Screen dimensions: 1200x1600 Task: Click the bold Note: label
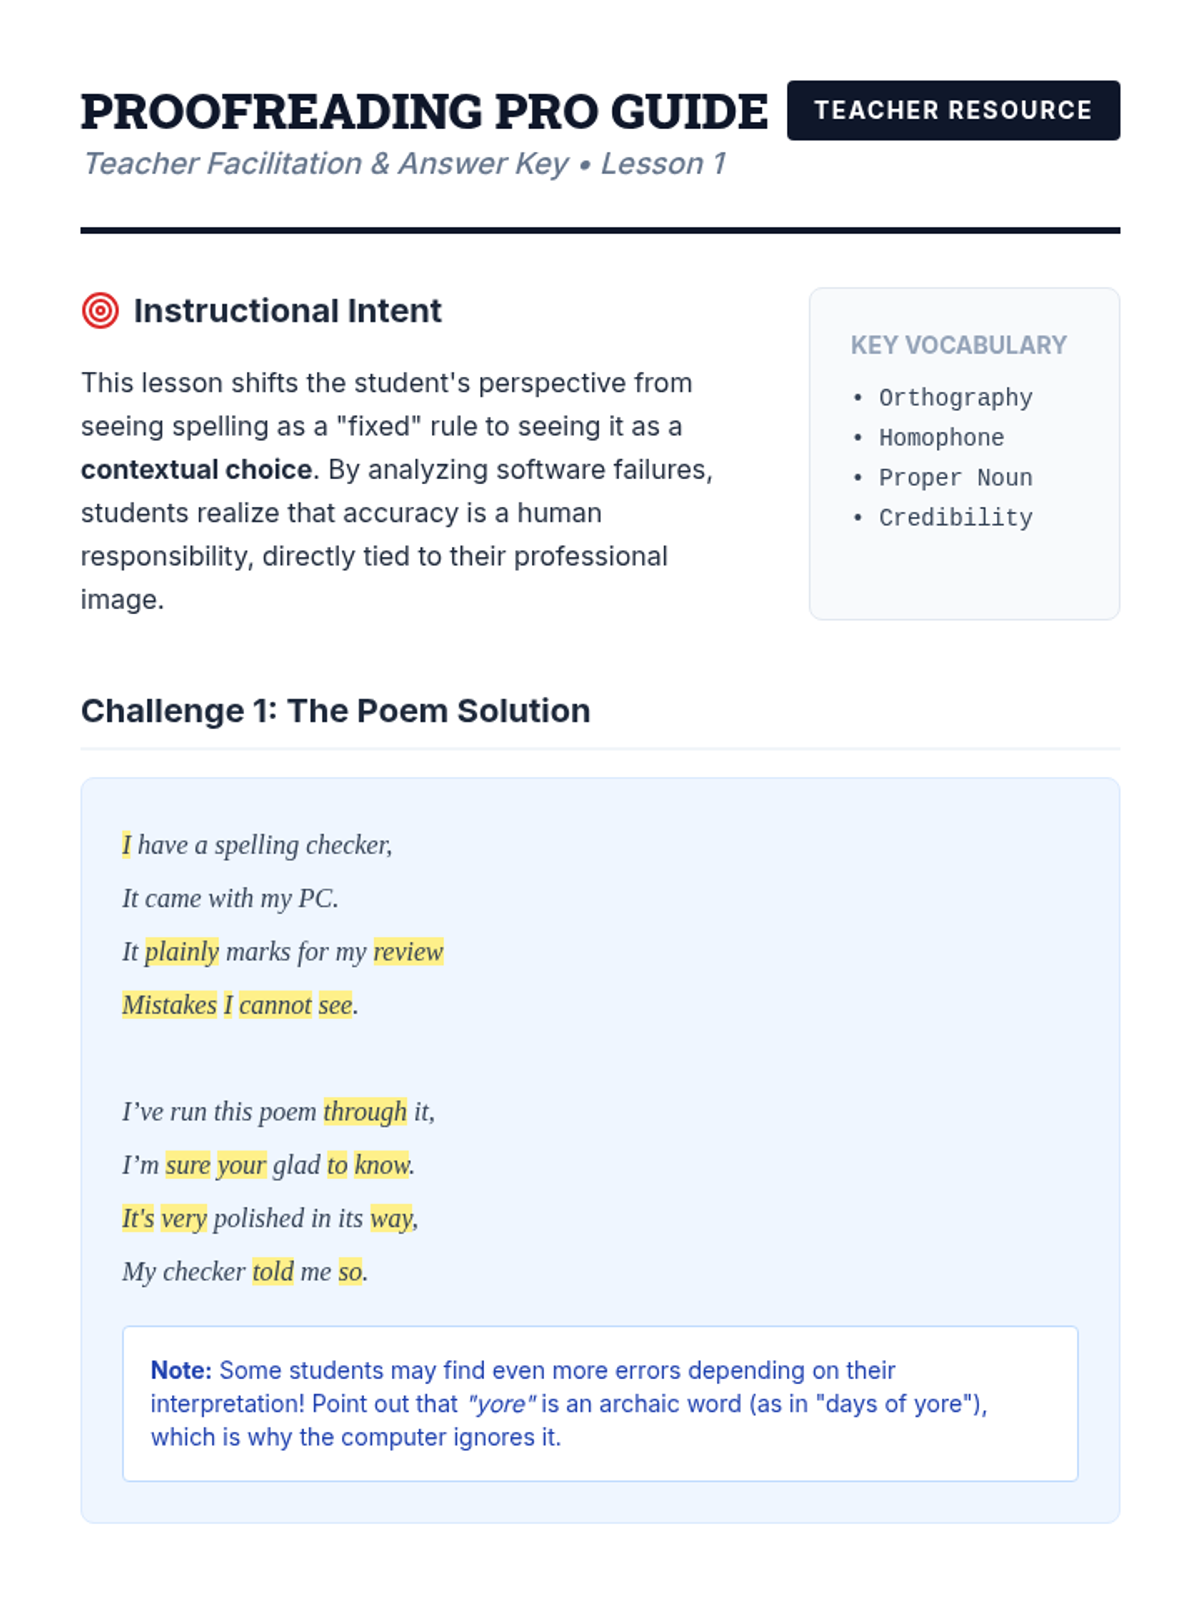coord(181,1370)
